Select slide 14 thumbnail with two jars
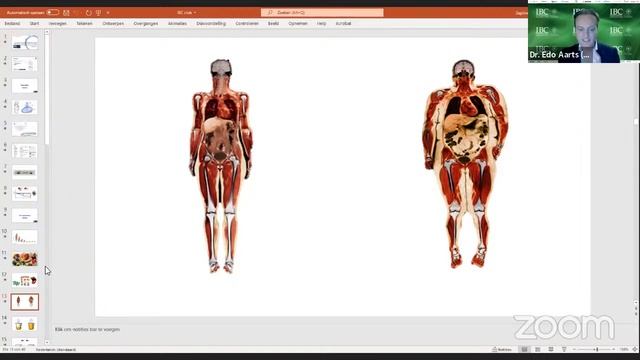Screen dimensions: 640x360 [25, 324]
